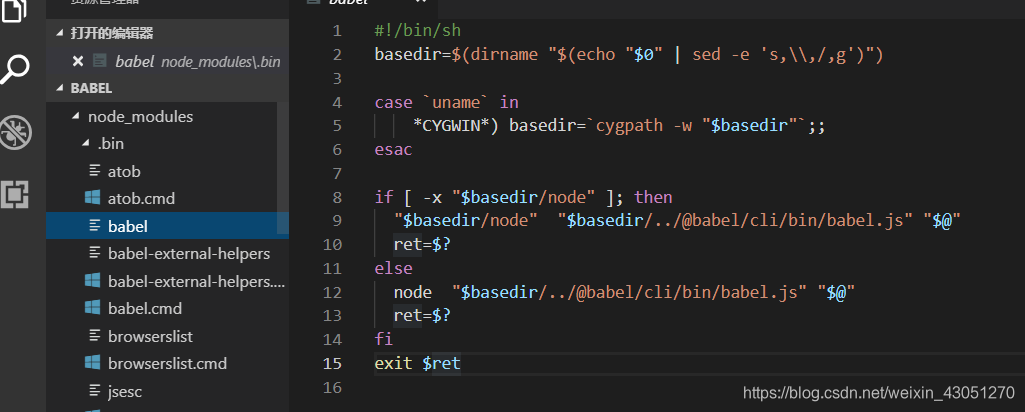Click the 'case `uname` in' line

pos(446,102)
